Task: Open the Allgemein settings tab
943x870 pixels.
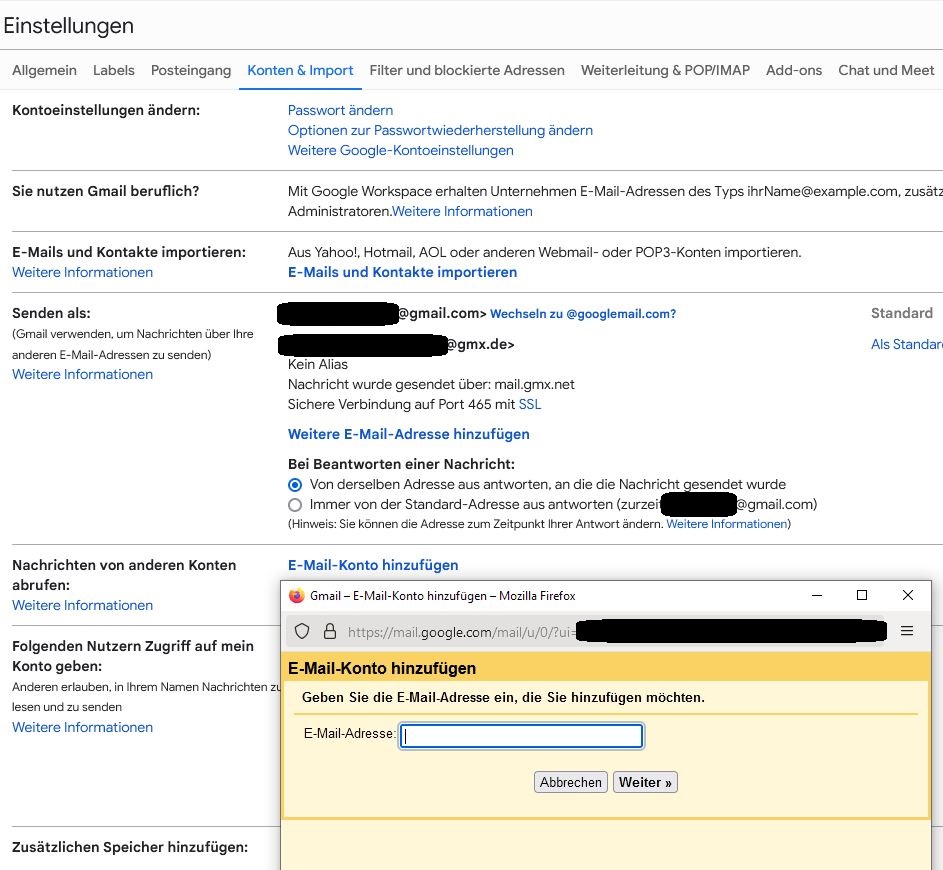Action: [x=45, y=70]
